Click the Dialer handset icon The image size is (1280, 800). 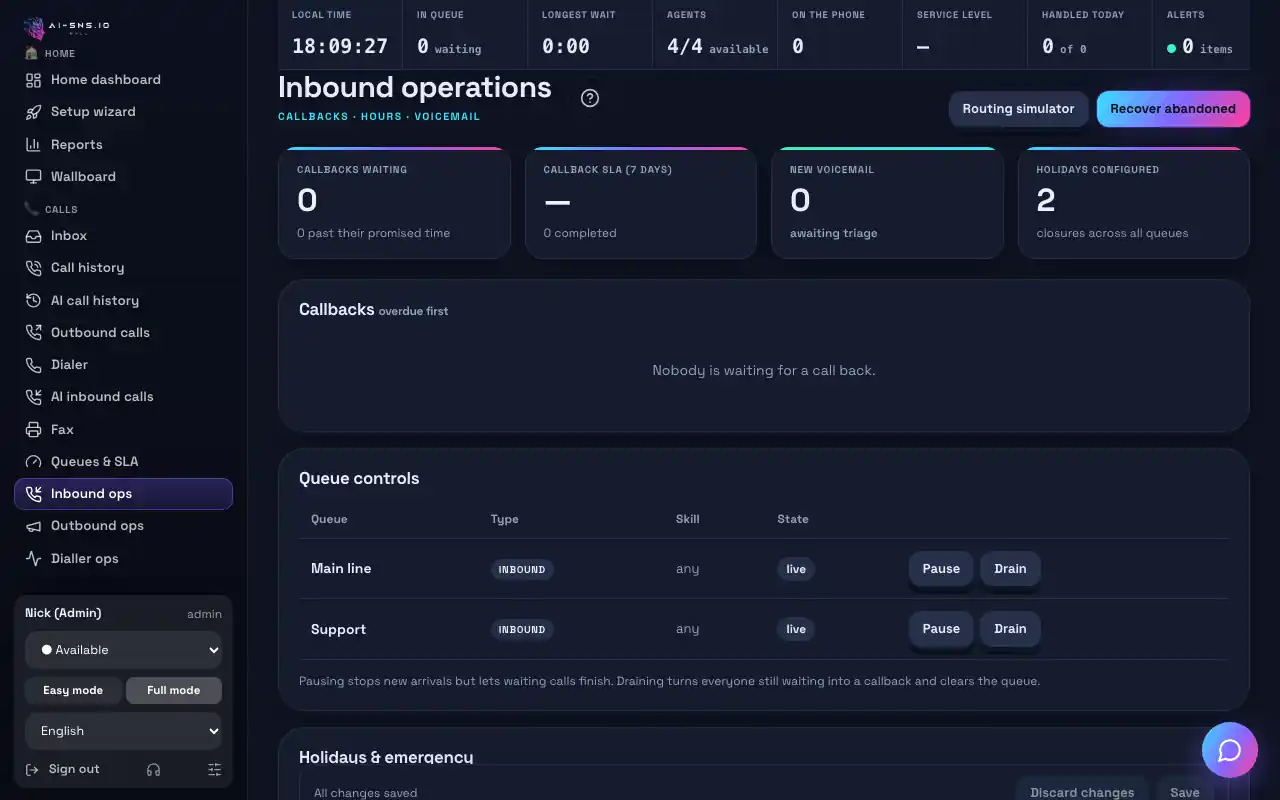[33, 365]
